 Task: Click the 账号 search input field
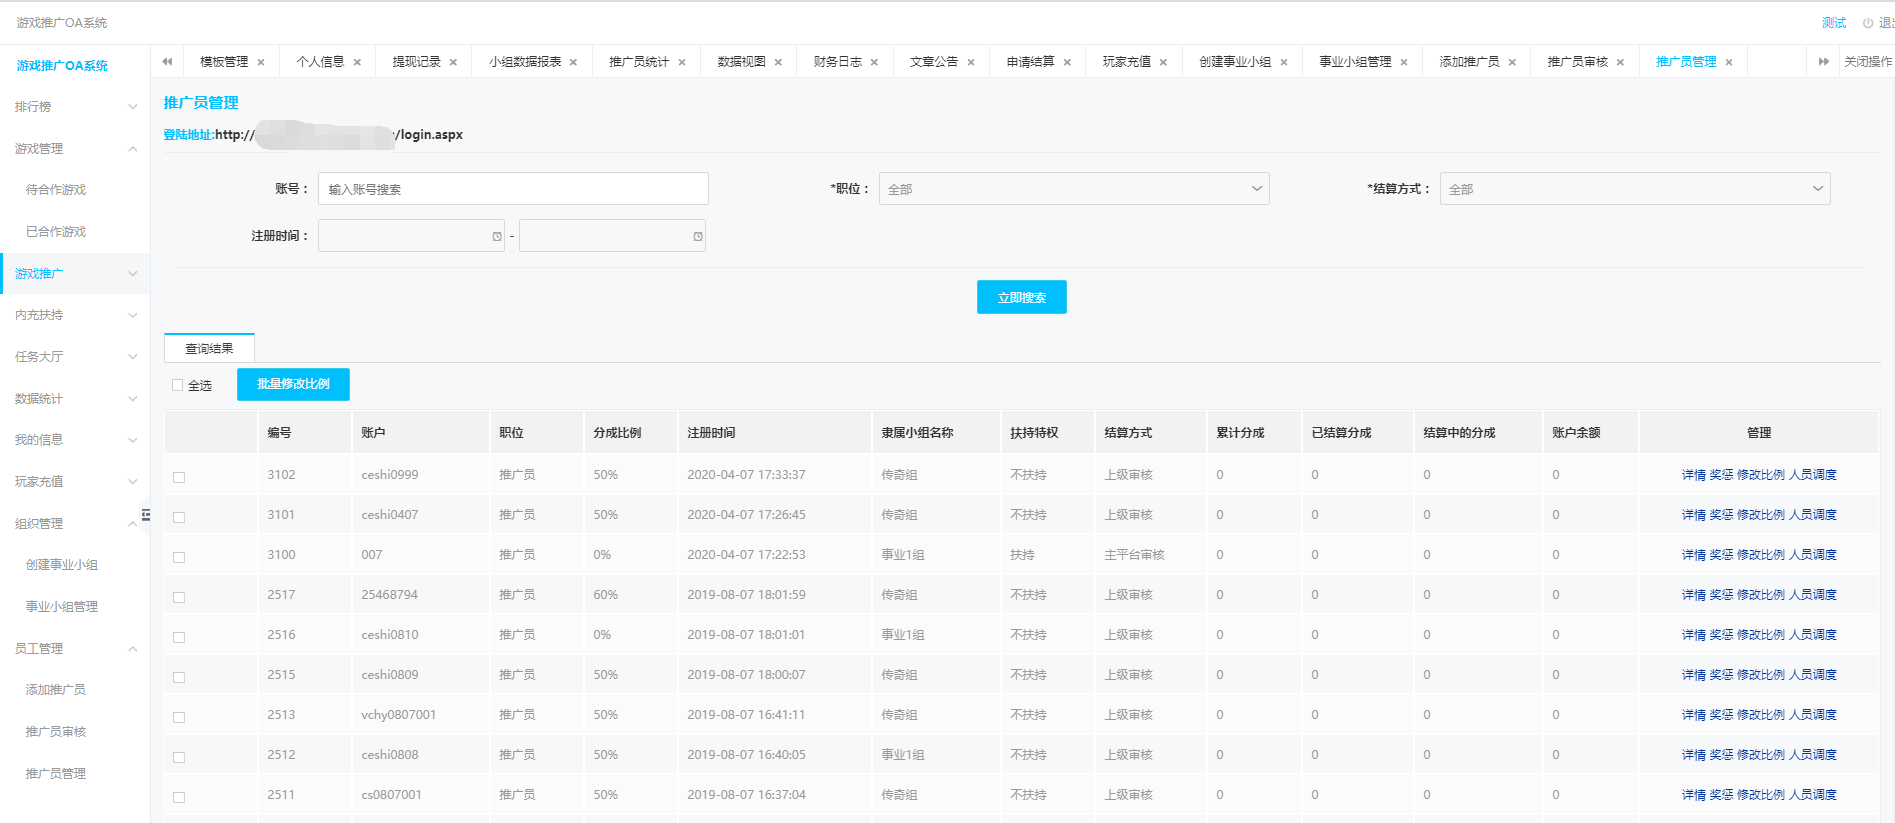[x=512, y=189]
